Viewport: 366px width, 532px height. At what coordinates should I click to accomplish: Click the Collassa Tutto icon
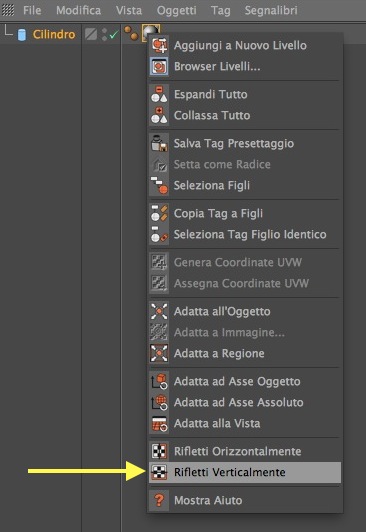pyautogui.click(x=159, y=115)
